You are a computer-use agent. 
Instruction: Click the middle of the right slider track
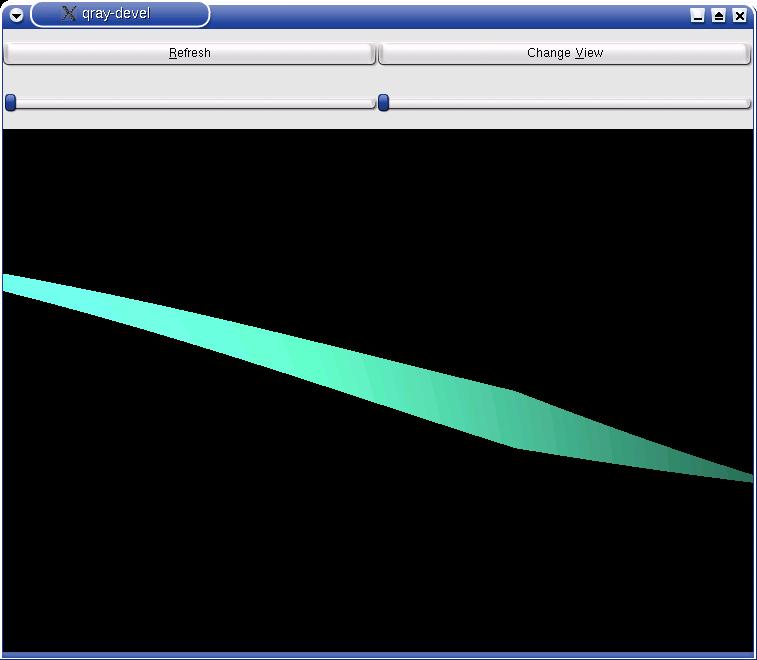coord(565,103)
